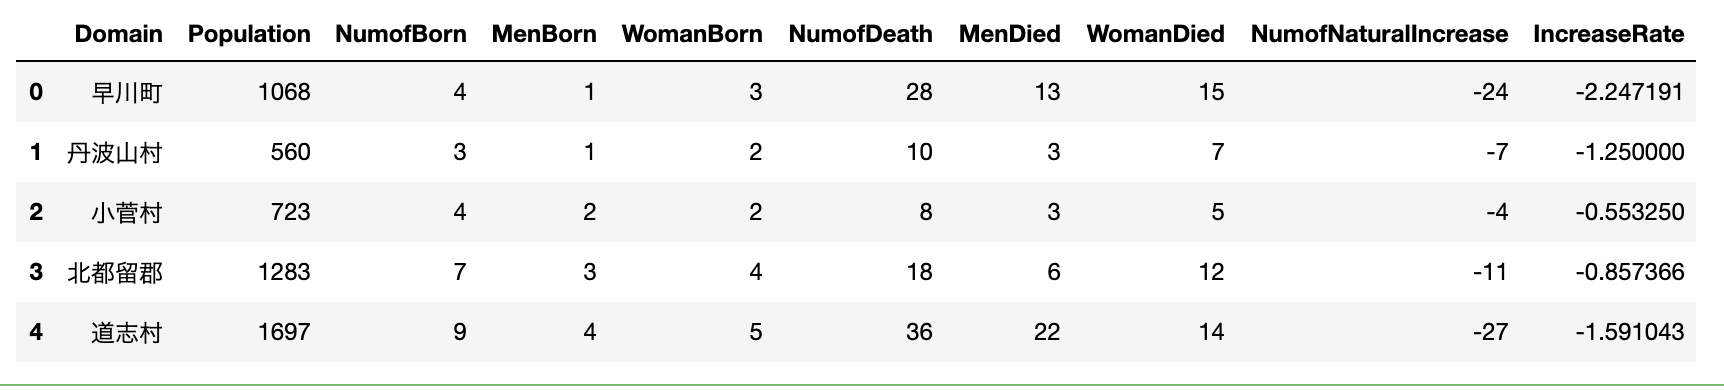Image resolution: width=1724 pixels, height=390 pixels.
Task: Click the 早川町 domain cell
Action: pyautogui.click(x=126, y=93)
